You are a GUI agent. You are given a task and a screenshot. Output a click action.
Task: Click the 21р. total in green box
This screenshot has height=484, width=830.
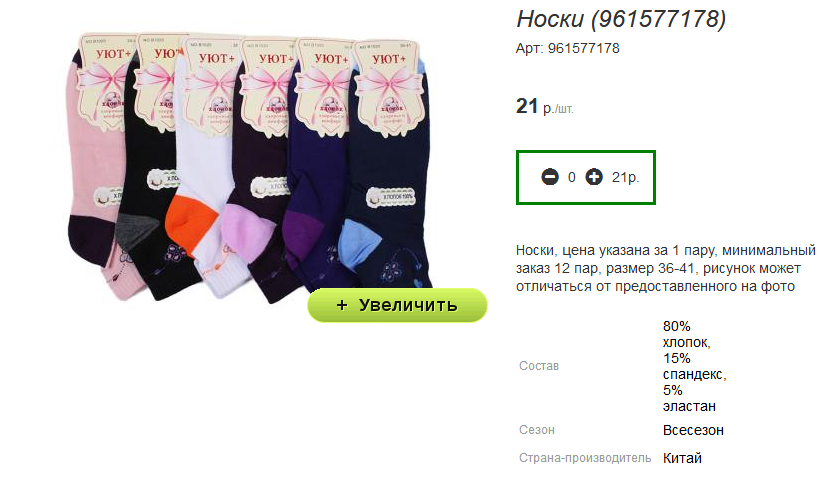(625, 177)
